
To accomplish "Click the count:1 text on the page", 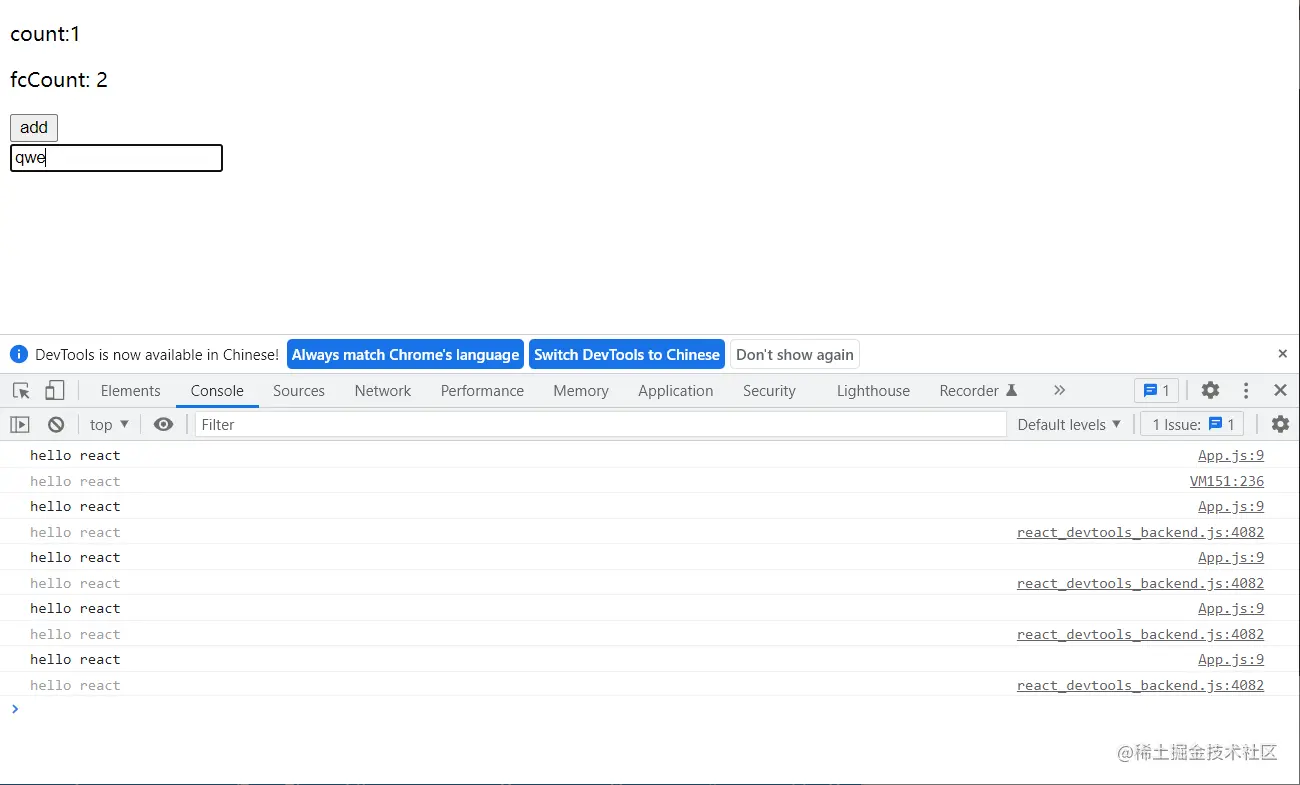I will 45,34.
